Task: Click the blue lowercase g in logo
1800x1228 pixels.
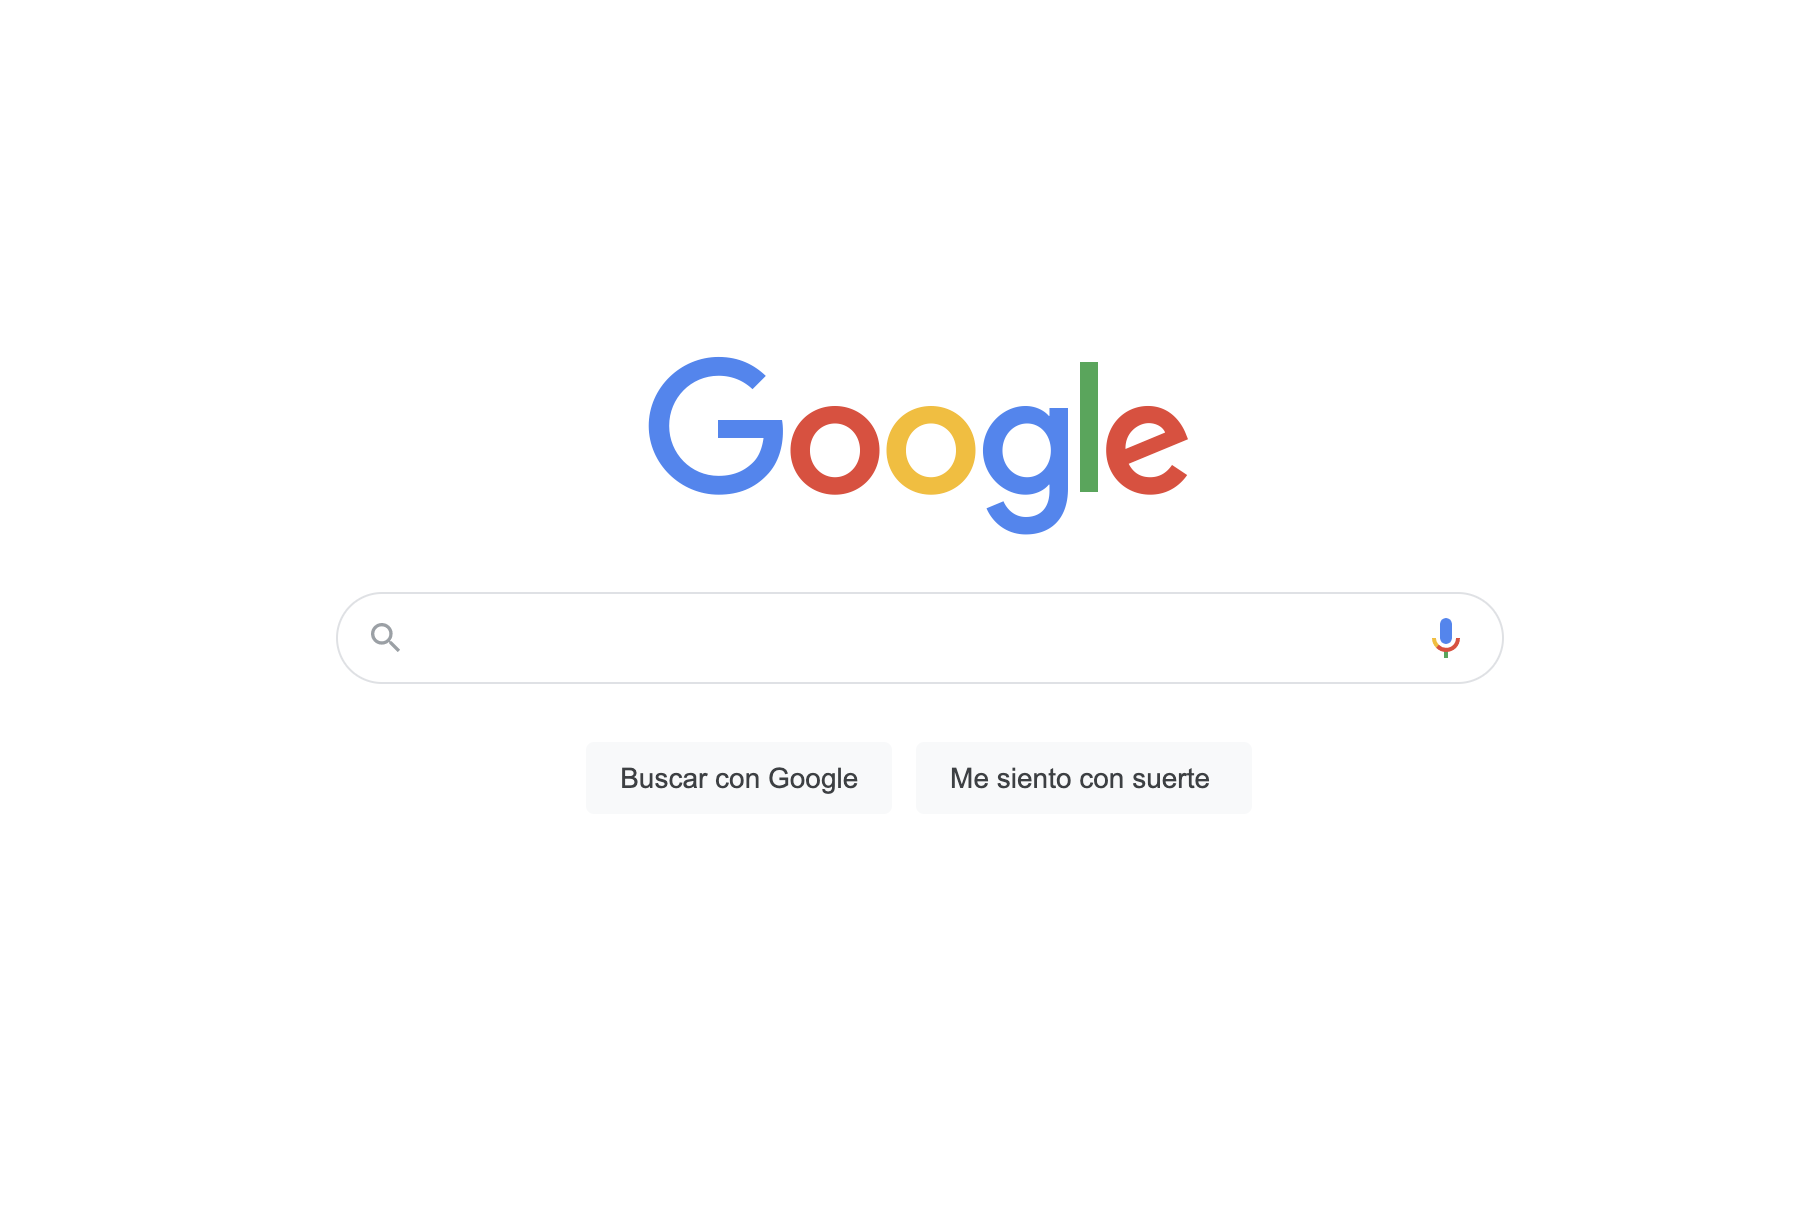Action: point(1026,469)
